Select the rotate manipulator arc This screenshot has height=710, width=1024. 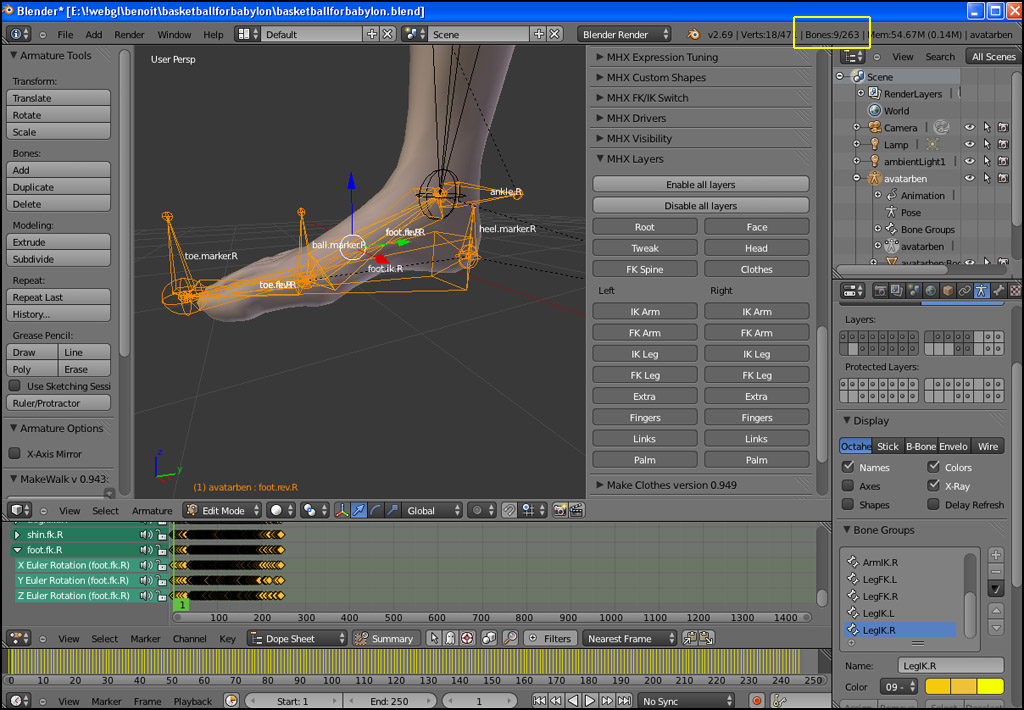[x=376, y=511]
